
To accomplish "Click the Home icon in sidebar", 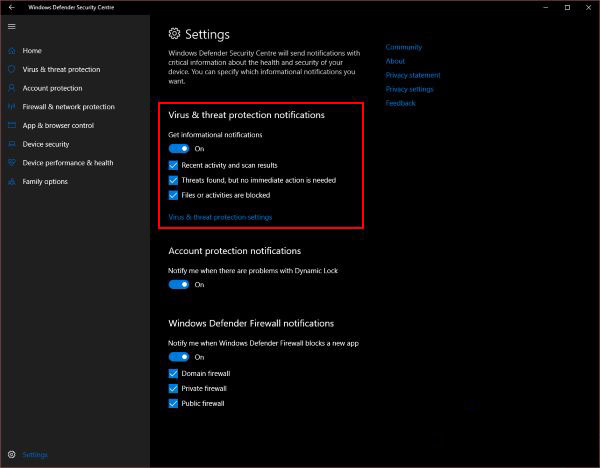I will click(11, 51).
